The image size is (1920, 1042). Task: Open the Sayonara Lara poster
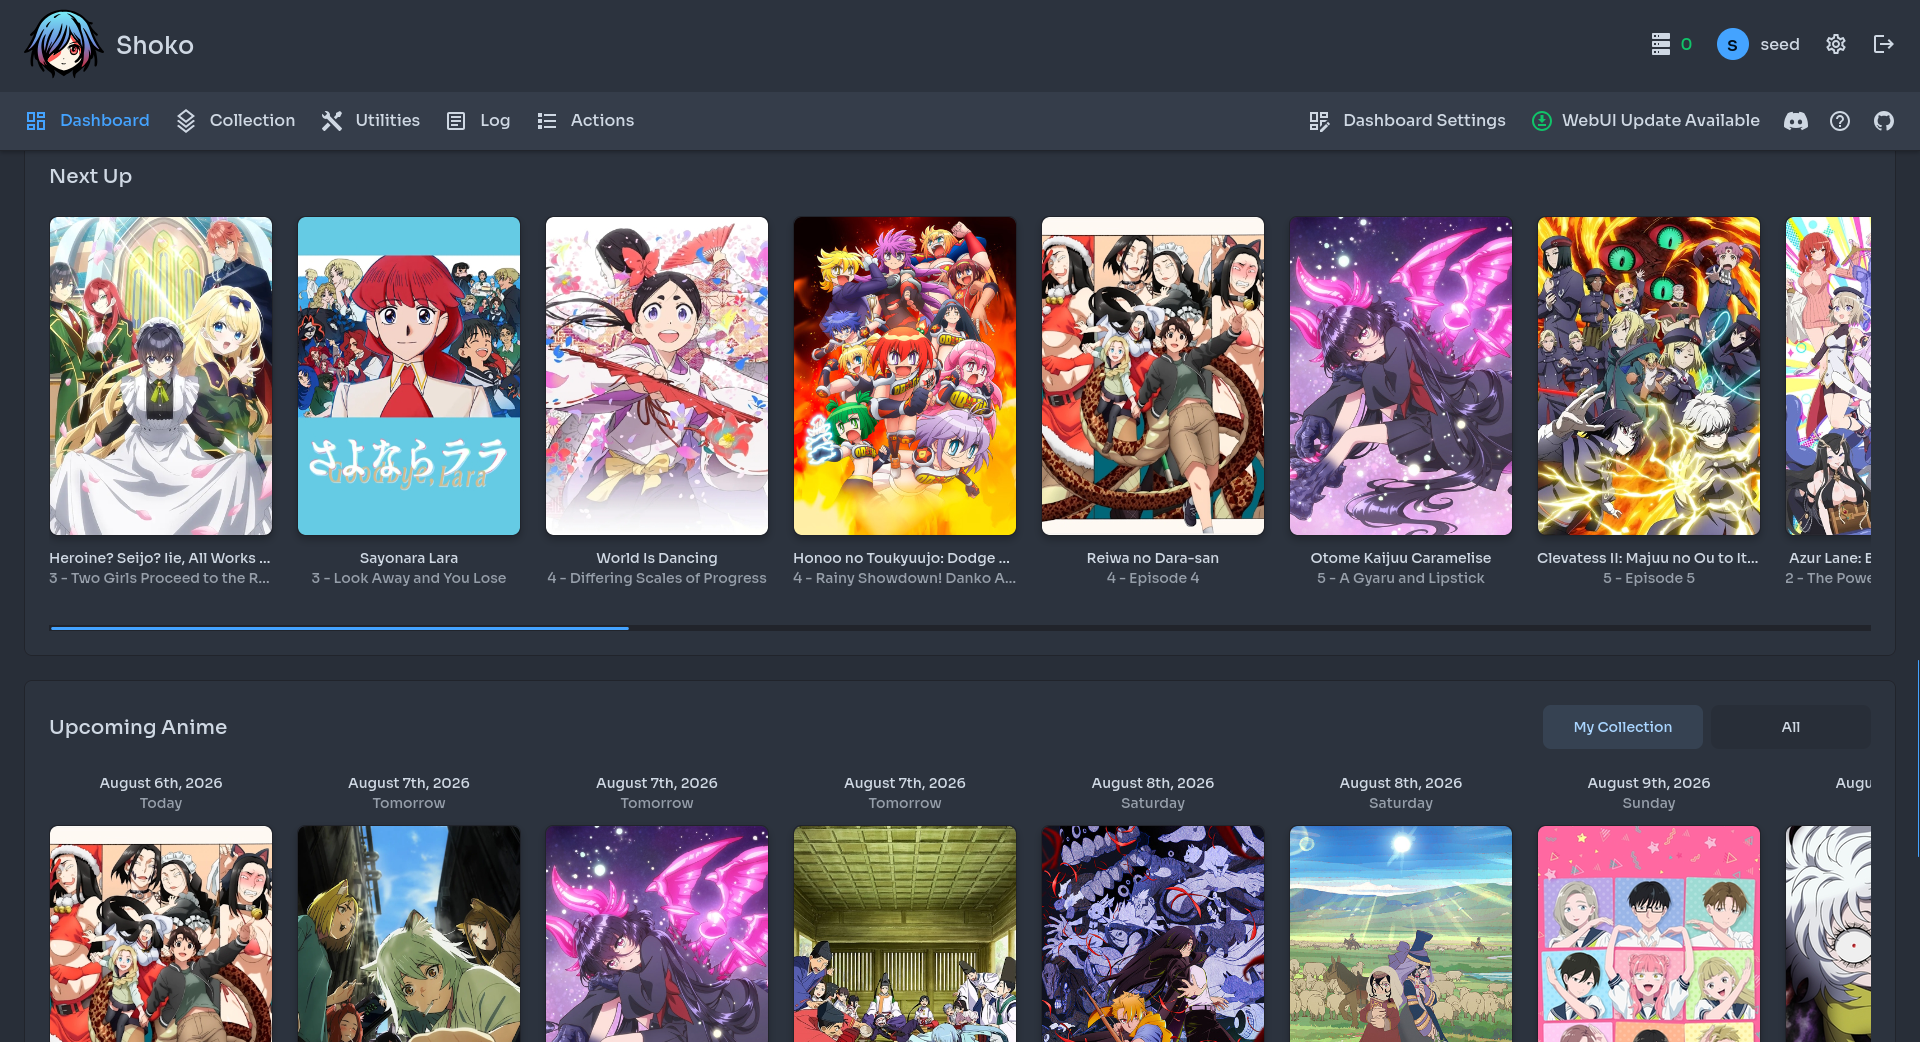409,376
